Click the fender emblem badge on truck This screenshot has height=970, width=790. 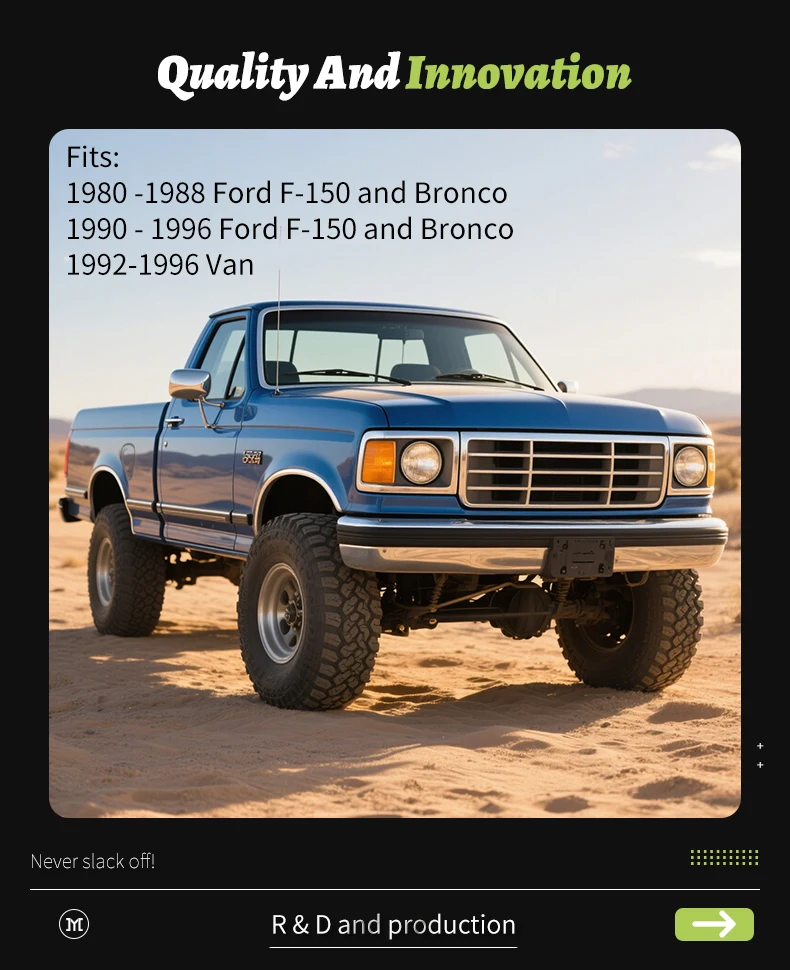click(252, 458)
